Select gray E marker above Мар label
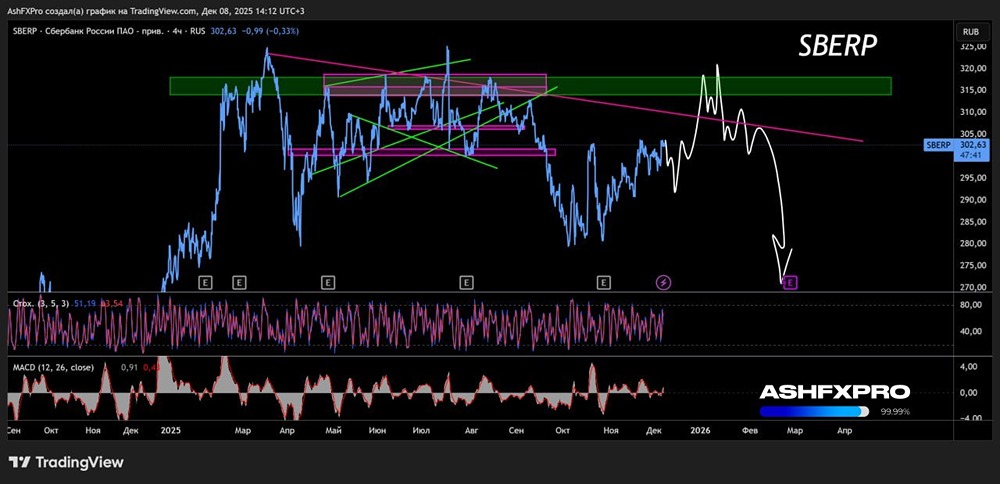 click(239, 281)
